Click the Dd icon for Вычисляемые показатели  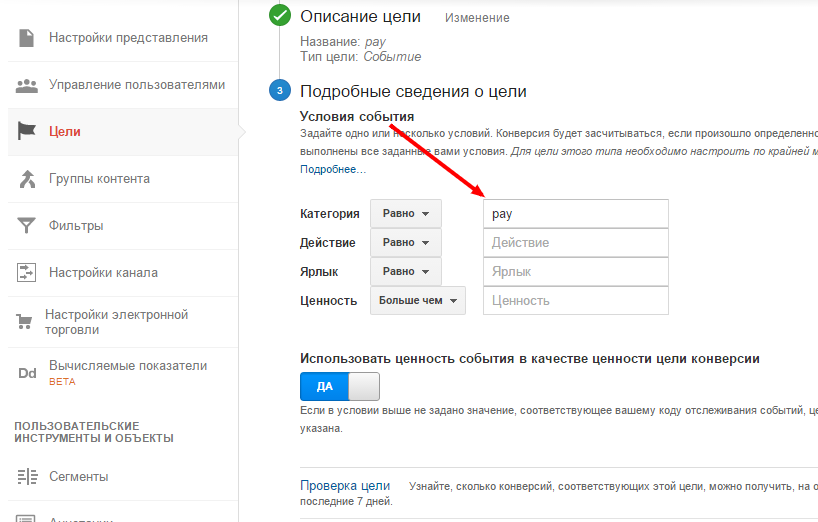[x=27, y=373]
